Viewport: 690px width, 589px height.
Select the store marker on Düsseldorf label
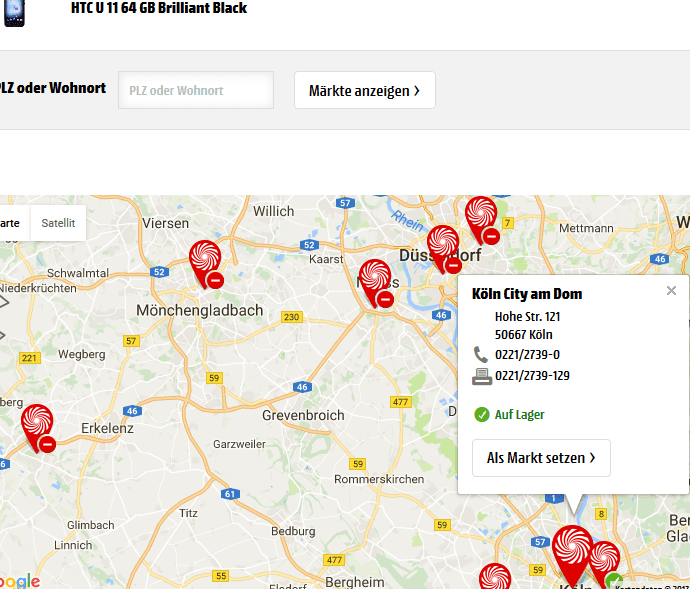[444, 249]
